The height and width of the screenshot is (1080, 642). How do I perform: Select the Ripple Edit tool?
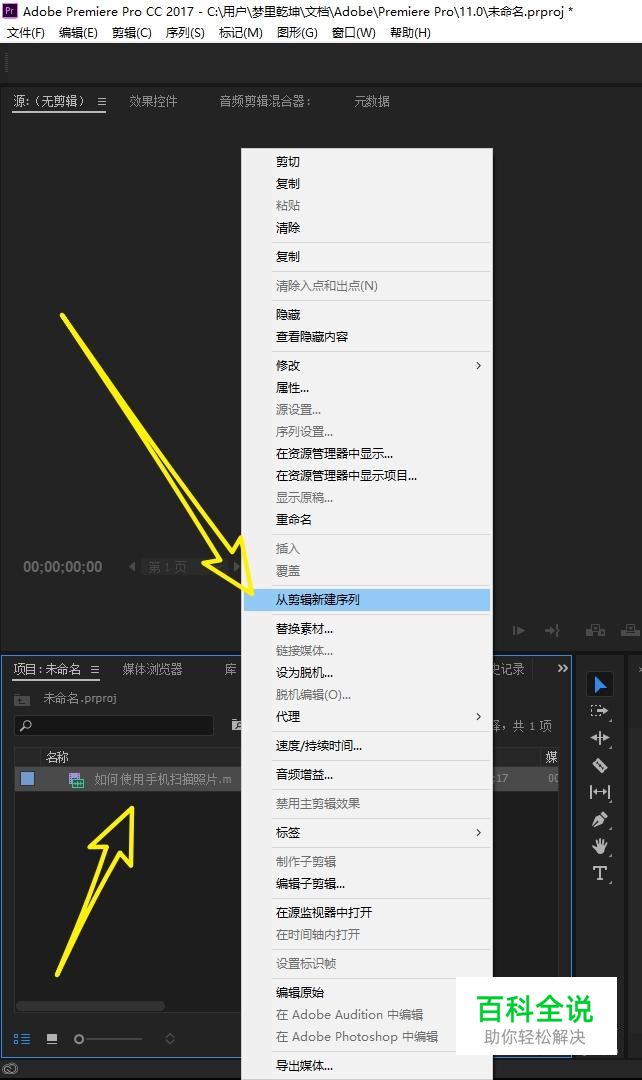click(x=599, y=738)
